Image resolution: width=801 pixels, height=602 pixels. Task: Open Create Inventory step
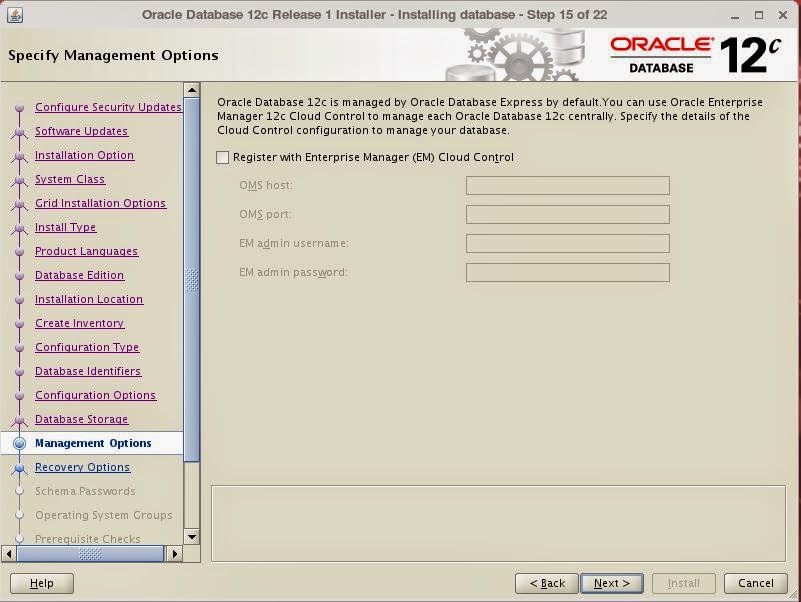point(79,323)
